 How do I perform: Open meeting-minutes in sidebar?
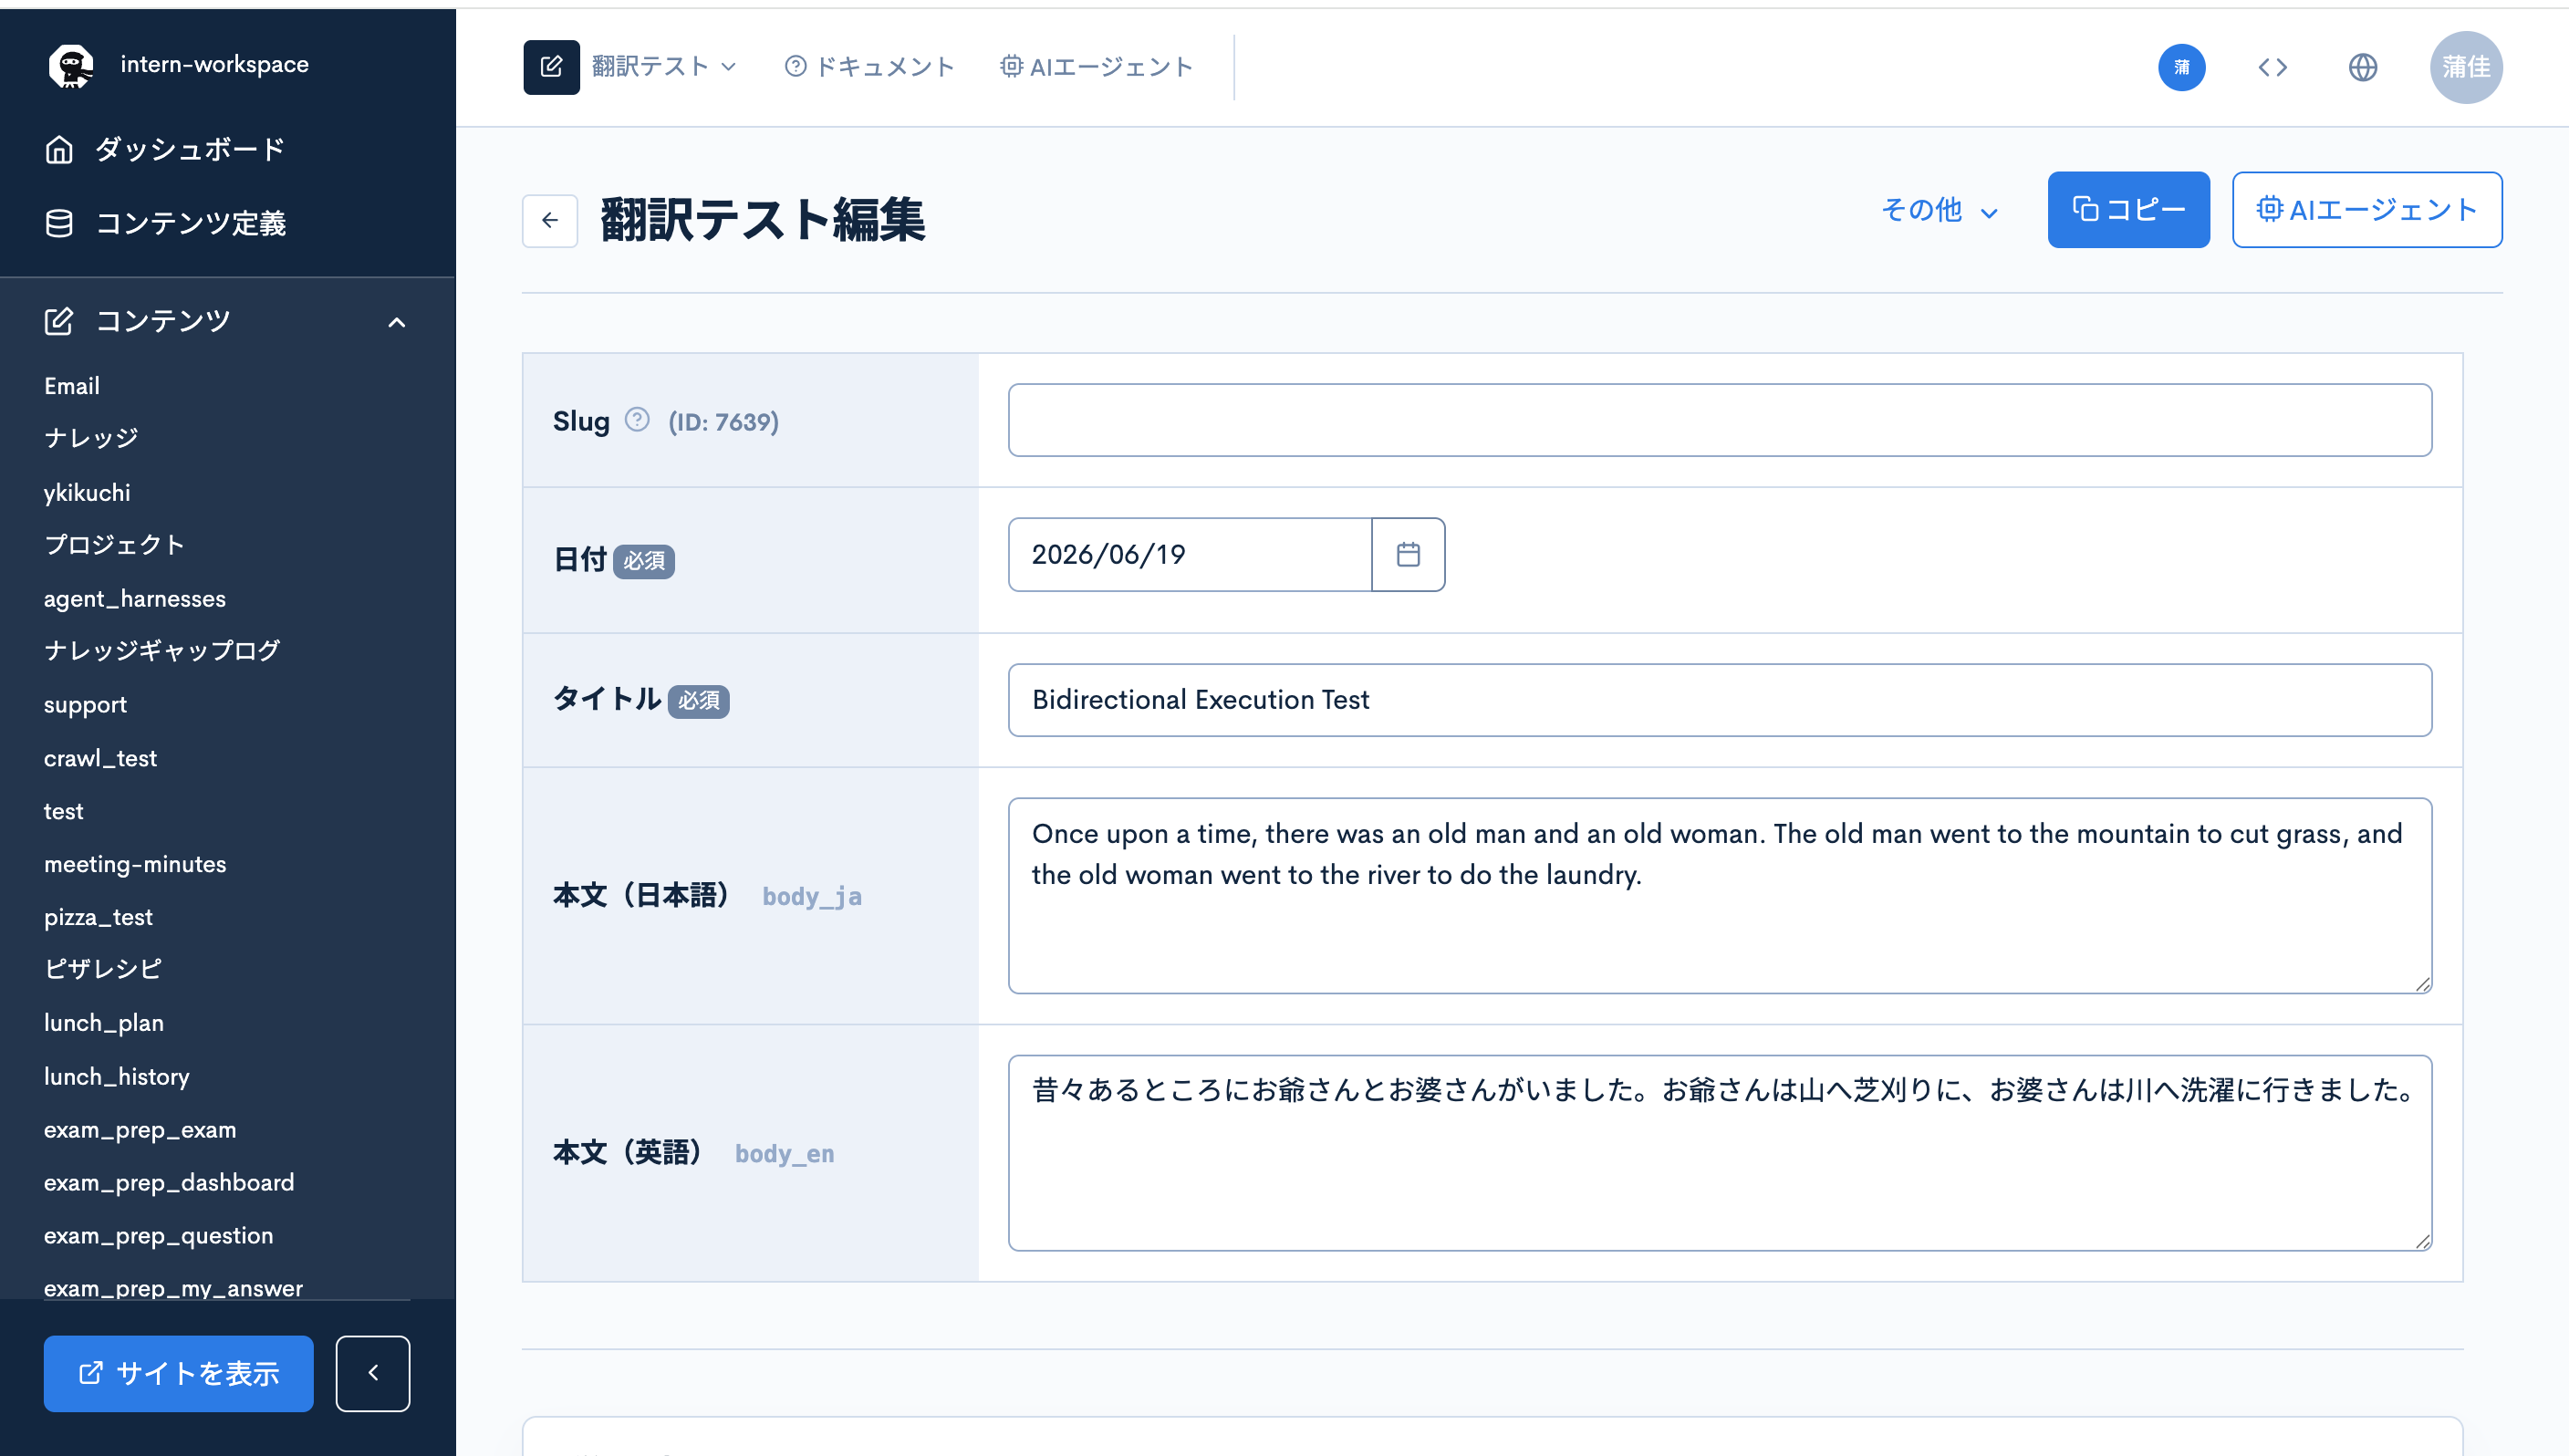tap(135, 864)
